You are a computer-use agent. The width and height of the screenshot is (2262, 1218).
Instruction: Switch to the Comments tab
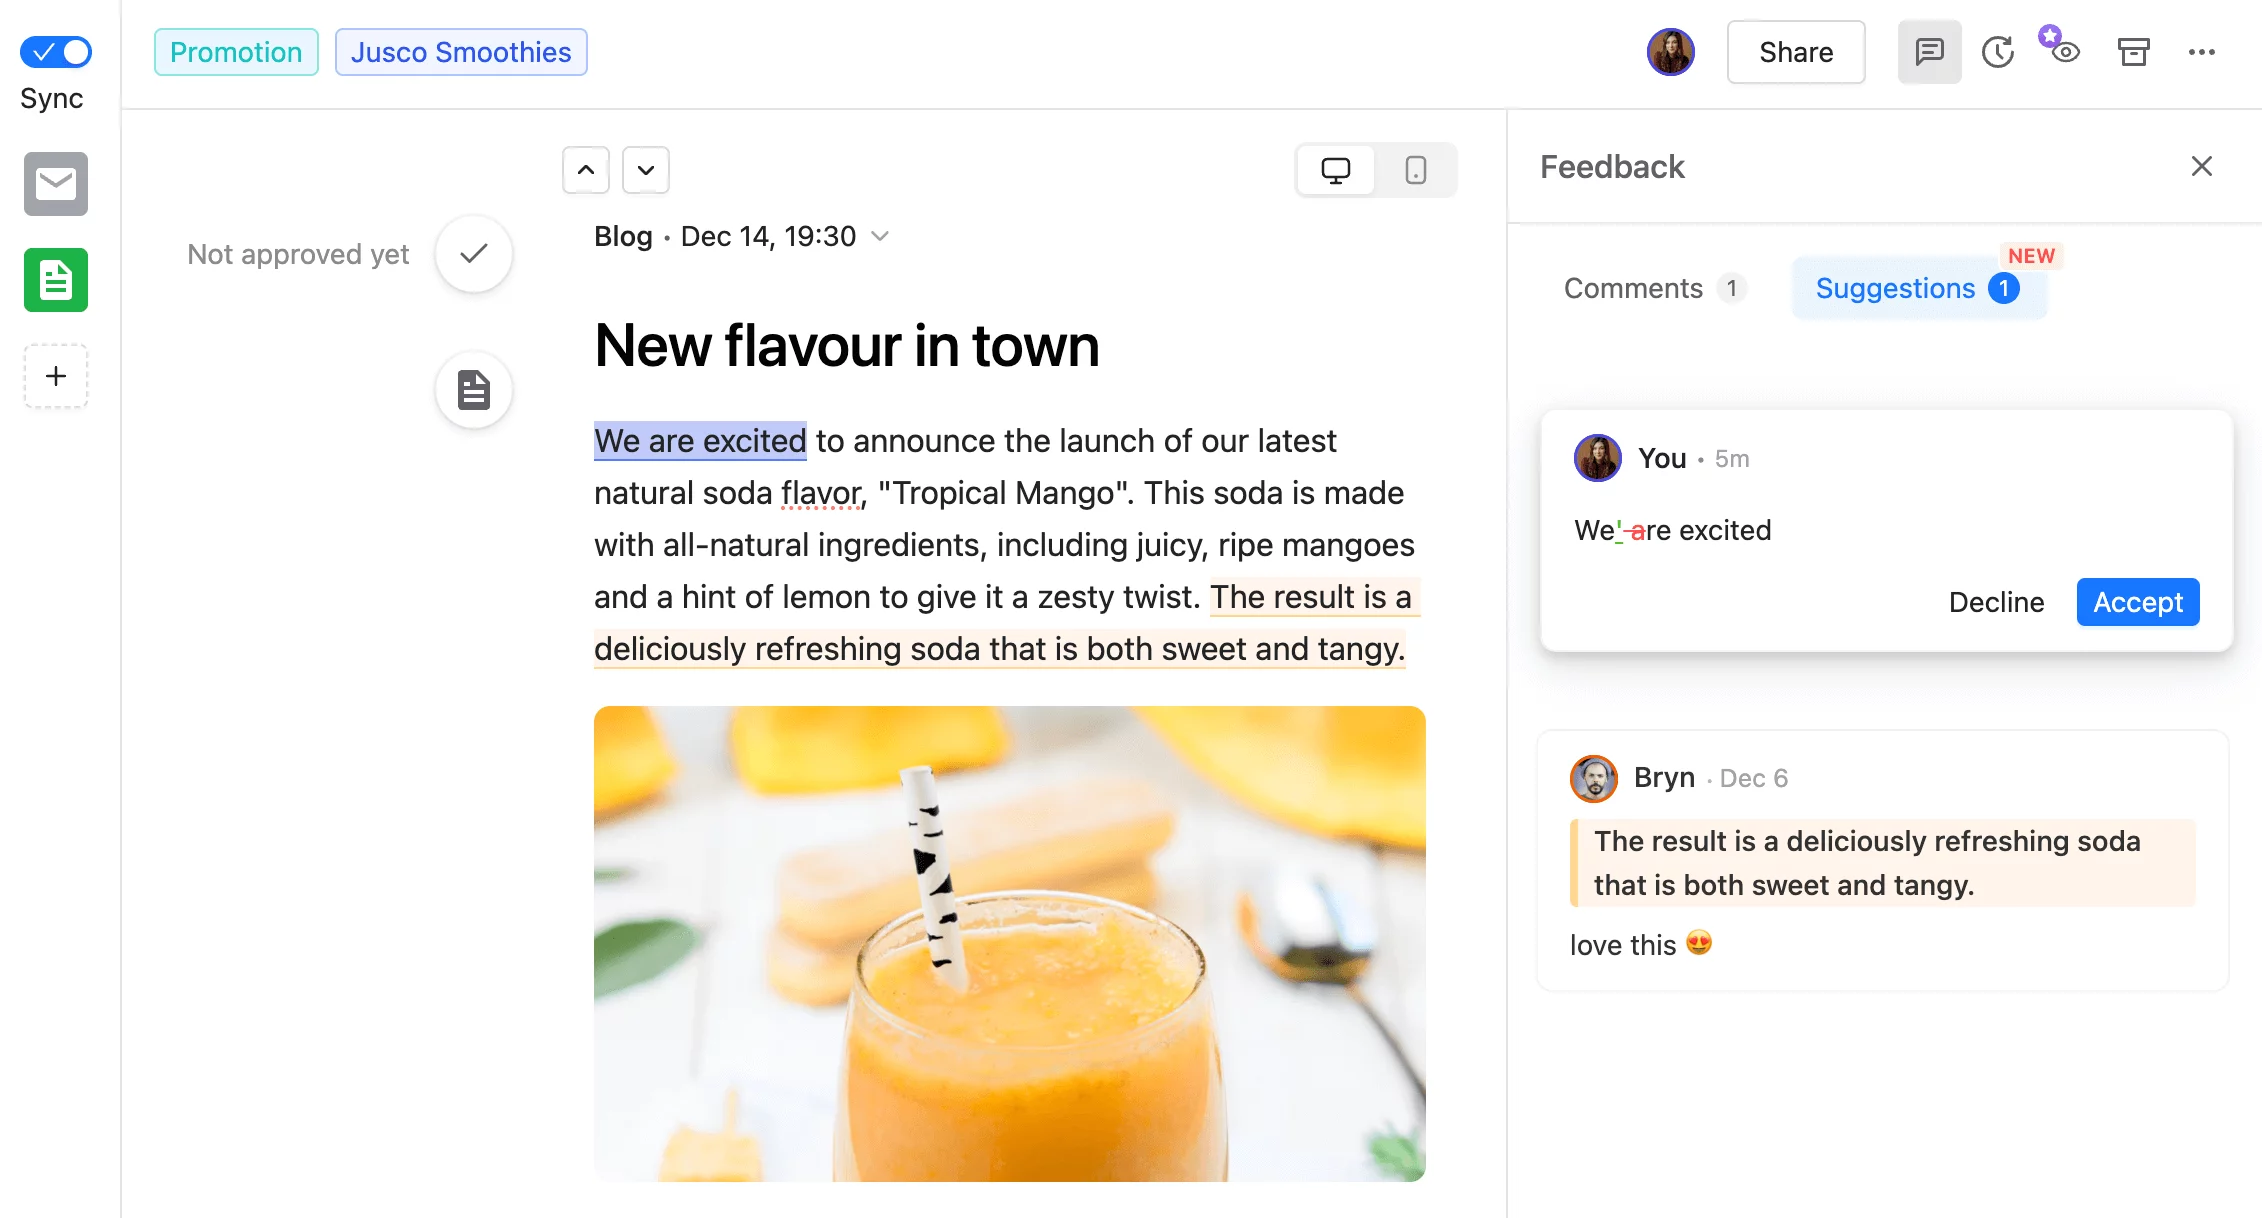[1635, 286]
